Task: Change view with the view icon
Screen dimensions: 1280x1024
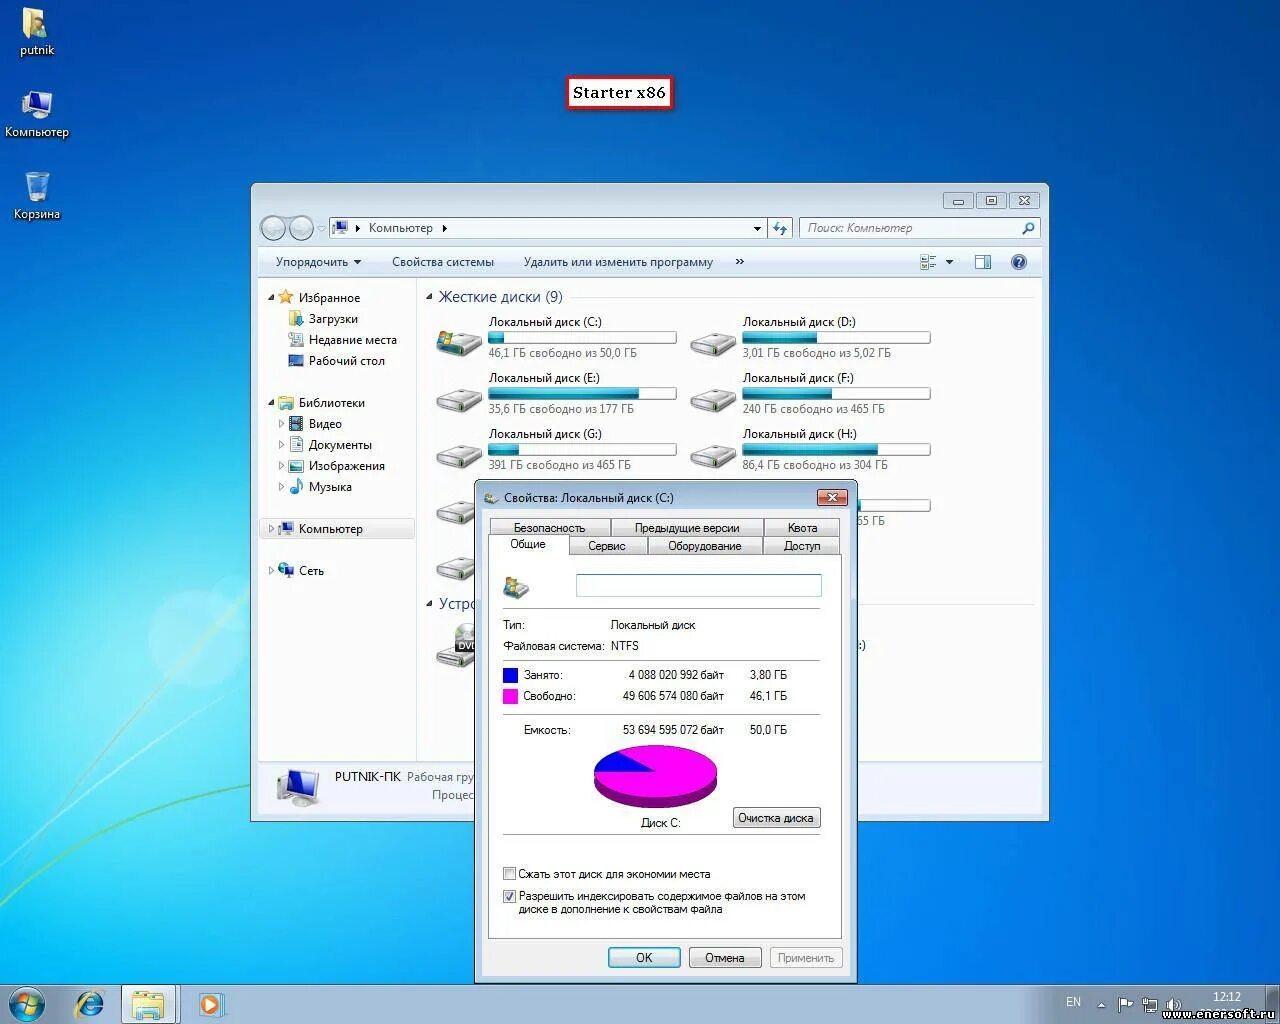Action: point(928,262)
